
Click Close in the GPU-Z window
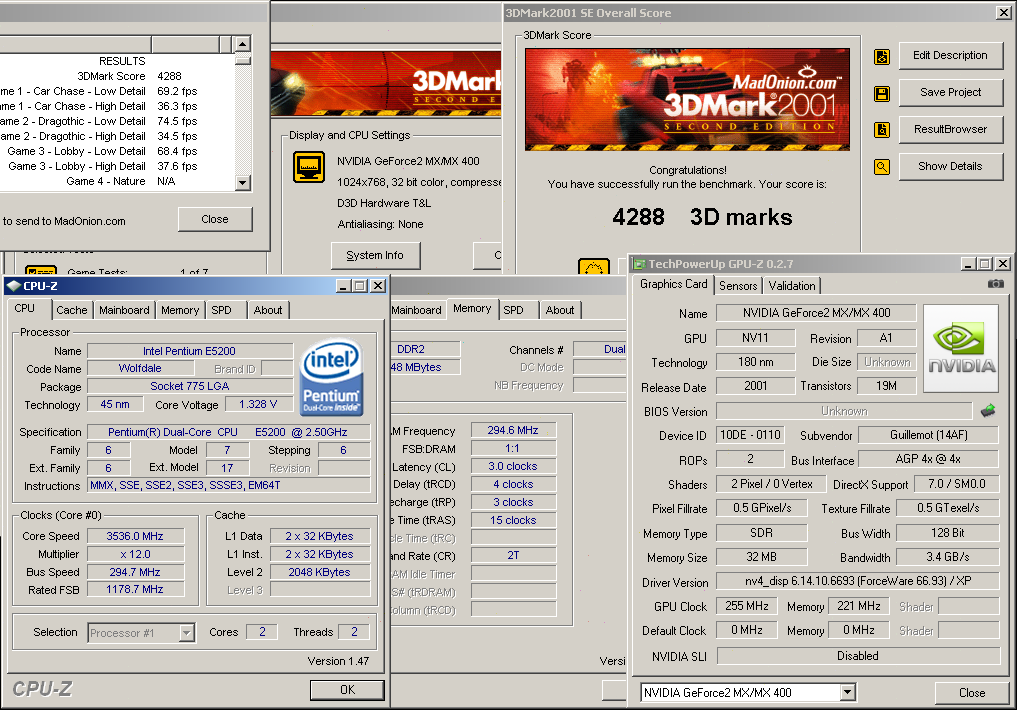point(972,692)
